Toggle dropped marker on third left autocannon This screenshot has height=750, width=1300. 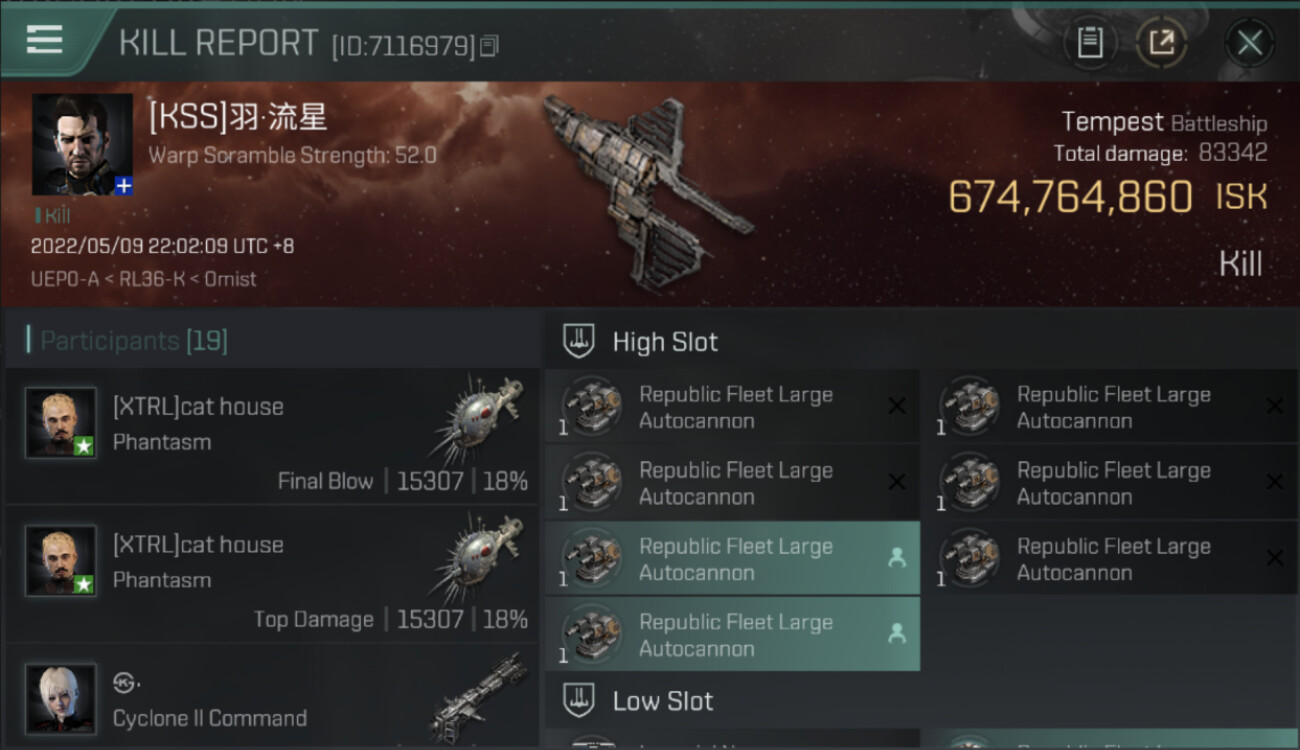(896, 558)
